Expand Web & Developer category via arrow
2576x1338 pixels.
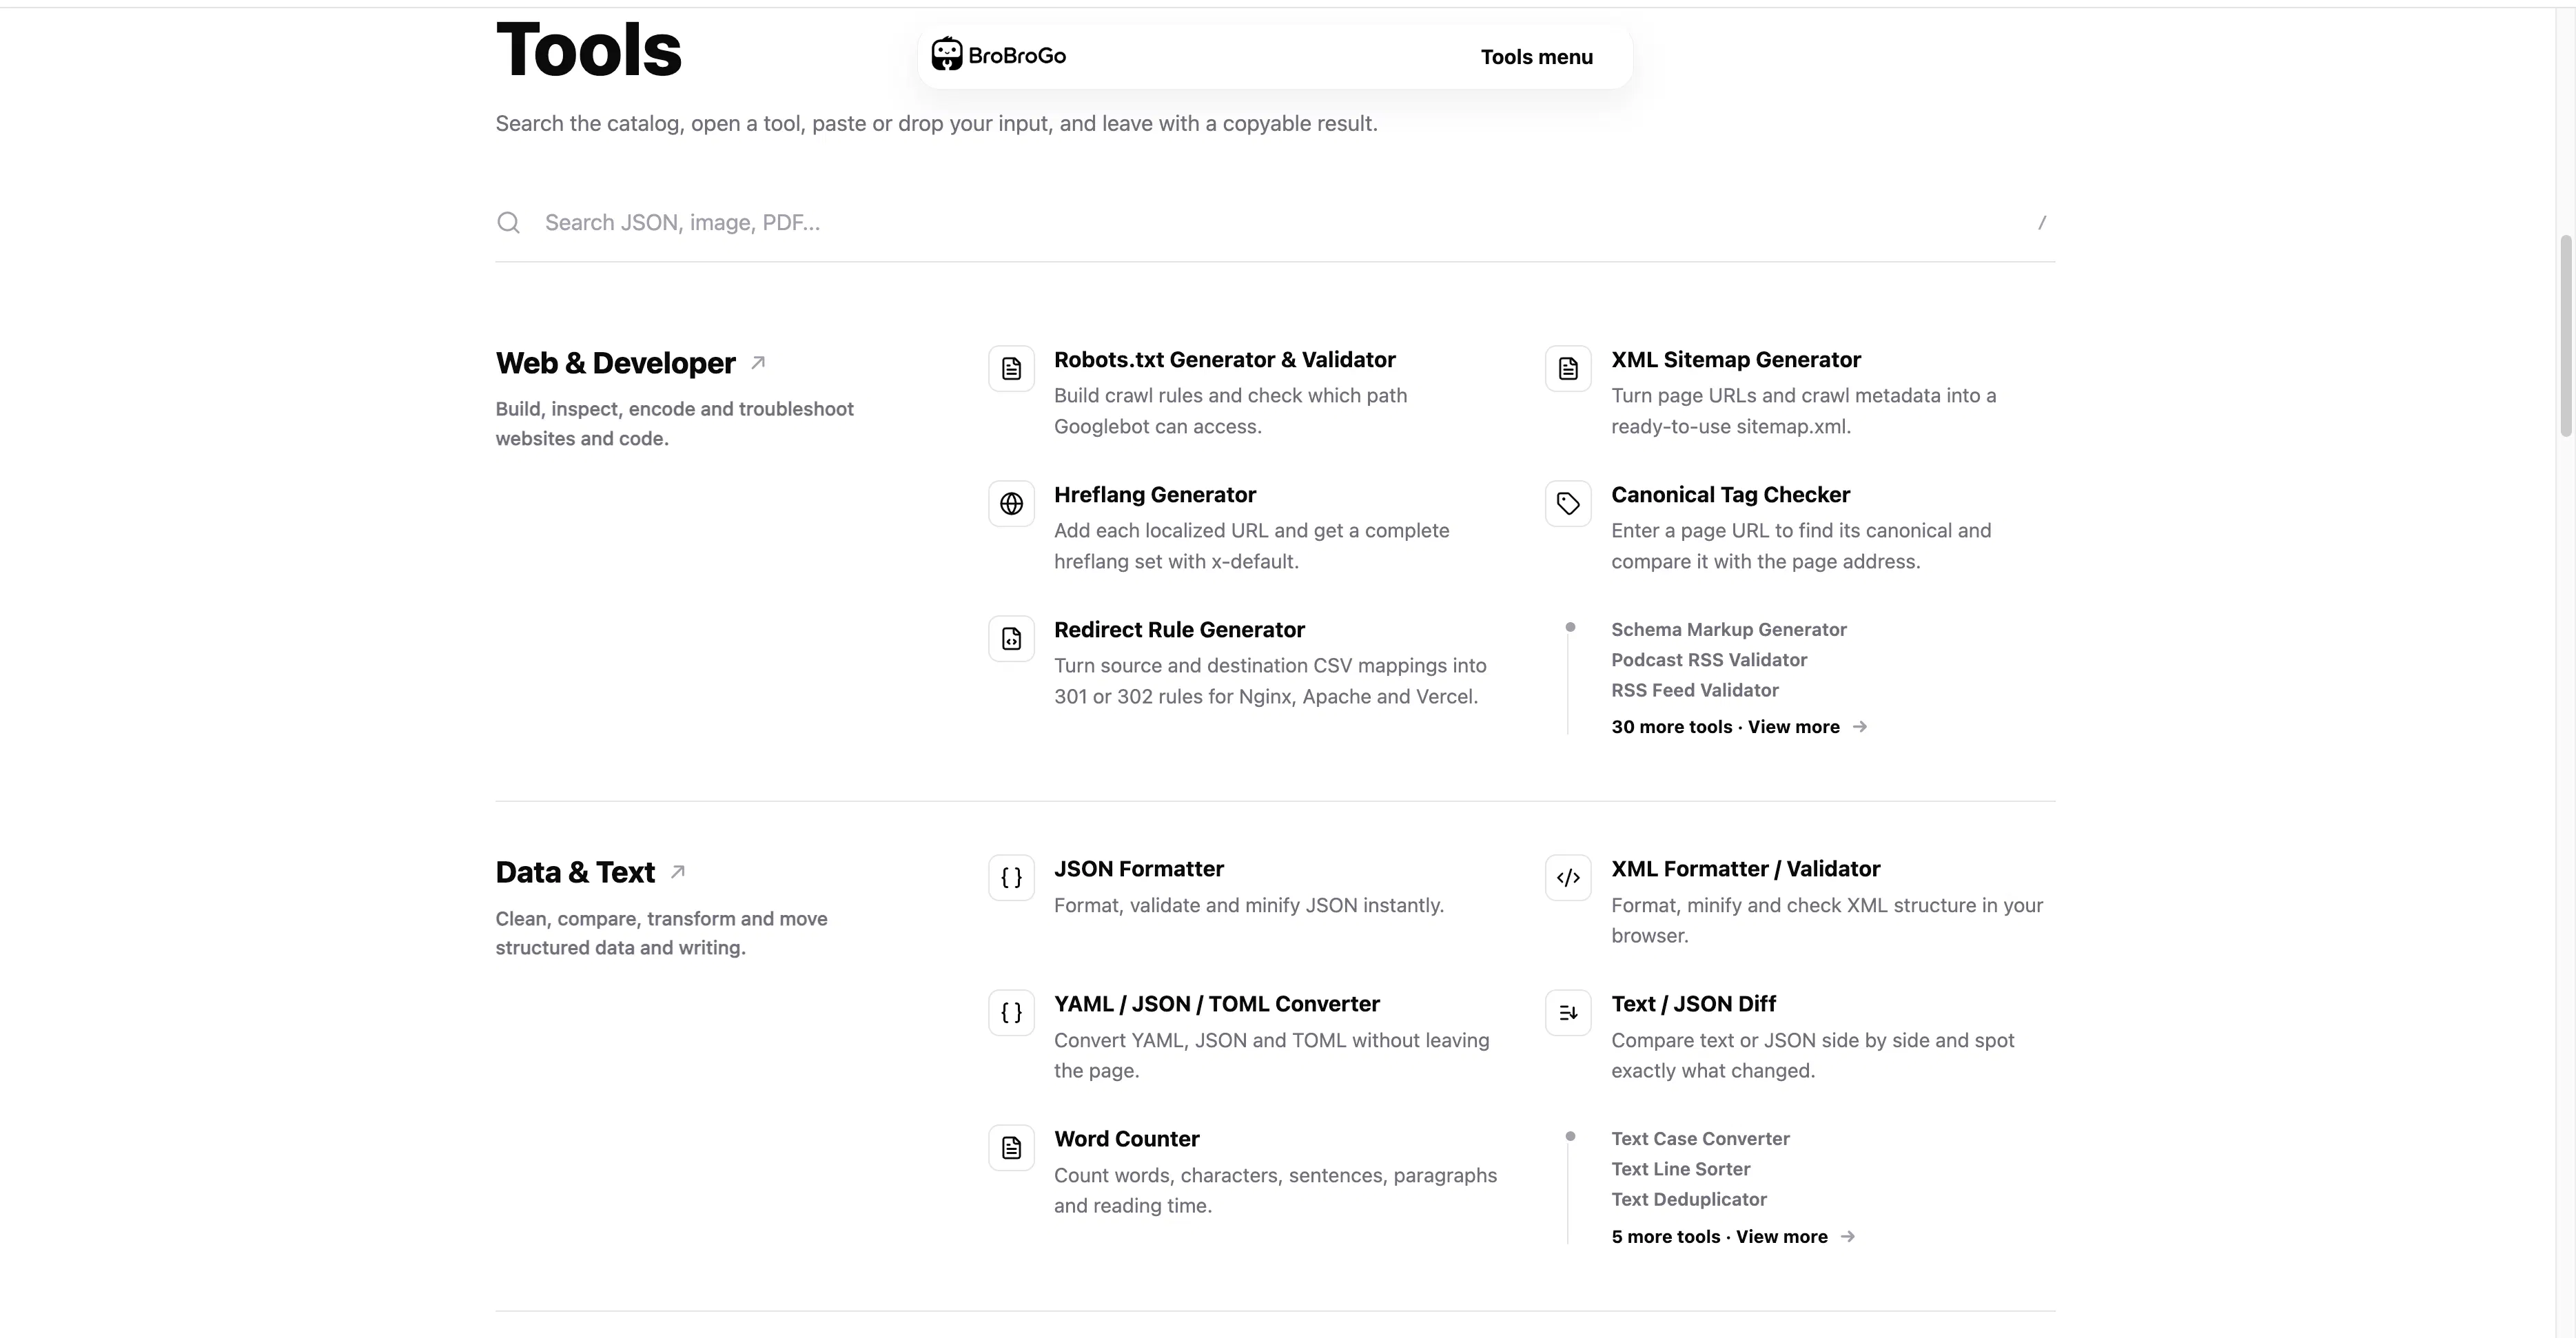pos(758,363)
